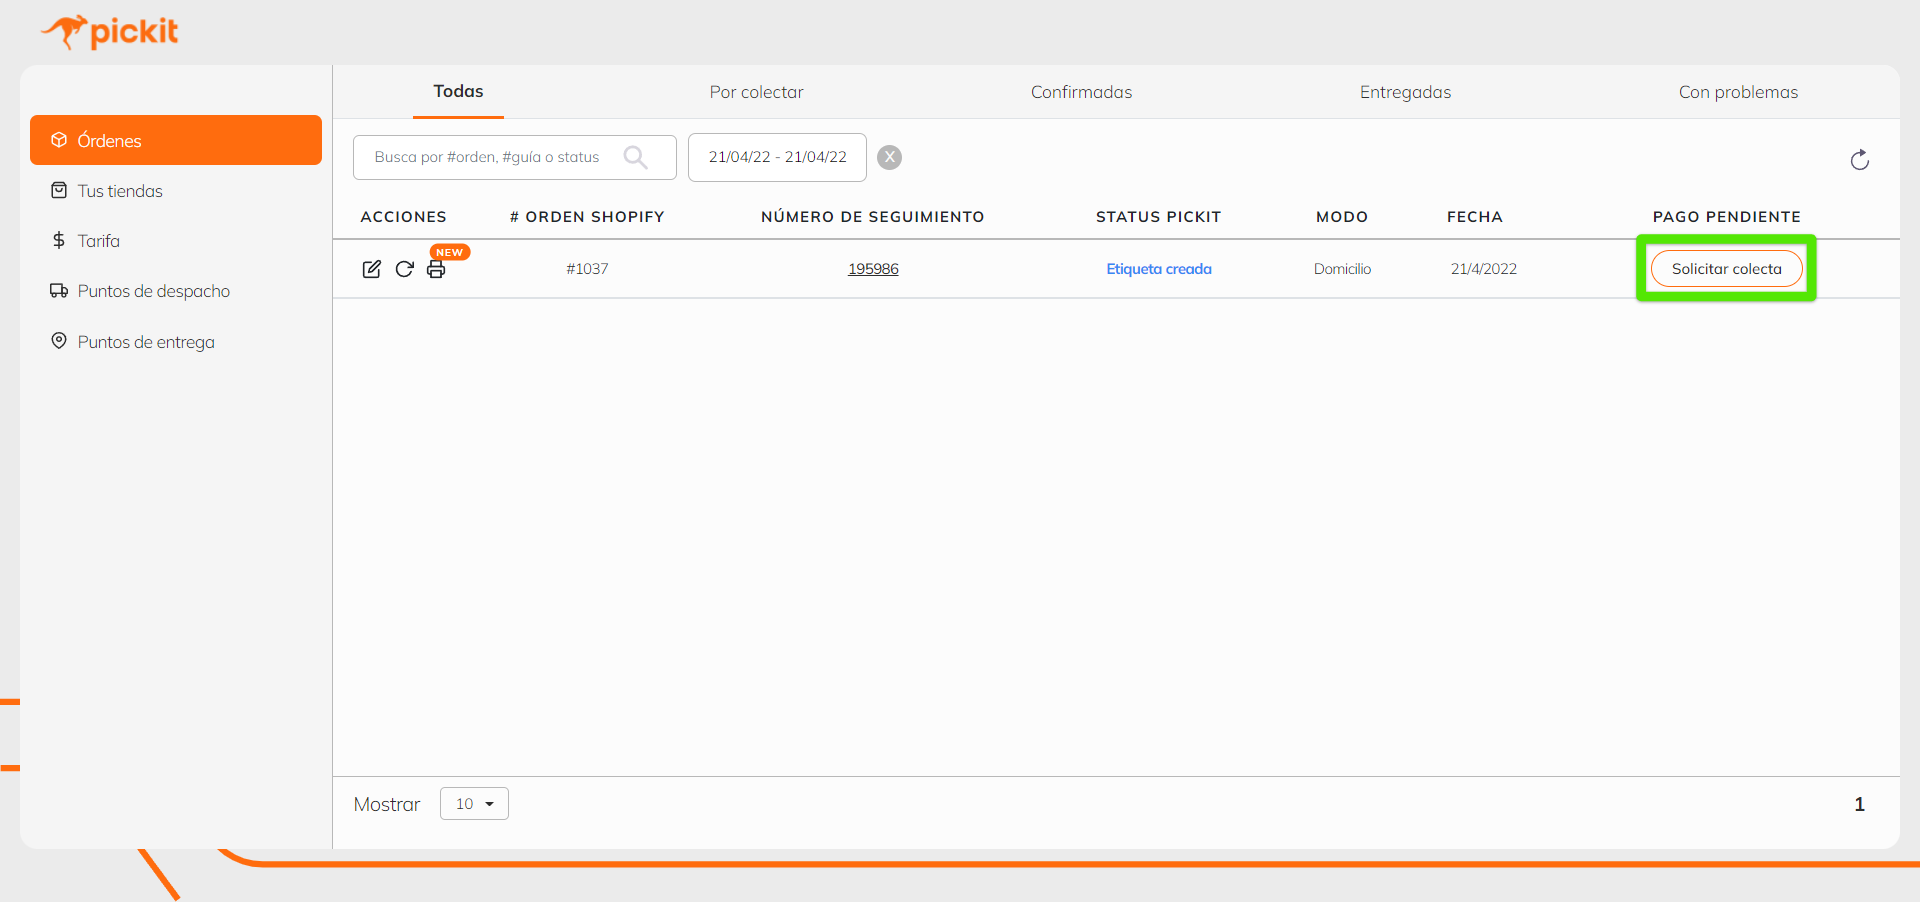The height and width of the screenshot is (902, 1920).
Task: Reload table with top-right refresh icon
Action: tap(1859, 160)
